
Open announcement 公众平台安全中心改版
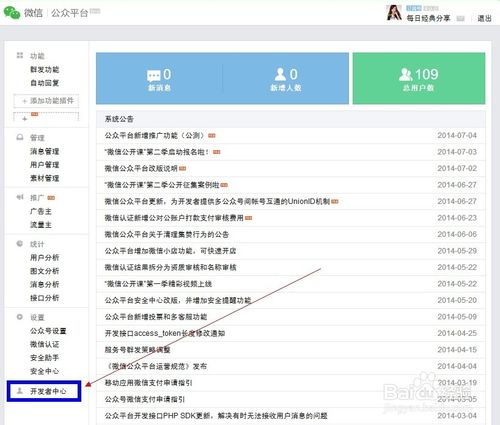pyautogui.click(x=178, y=300)
